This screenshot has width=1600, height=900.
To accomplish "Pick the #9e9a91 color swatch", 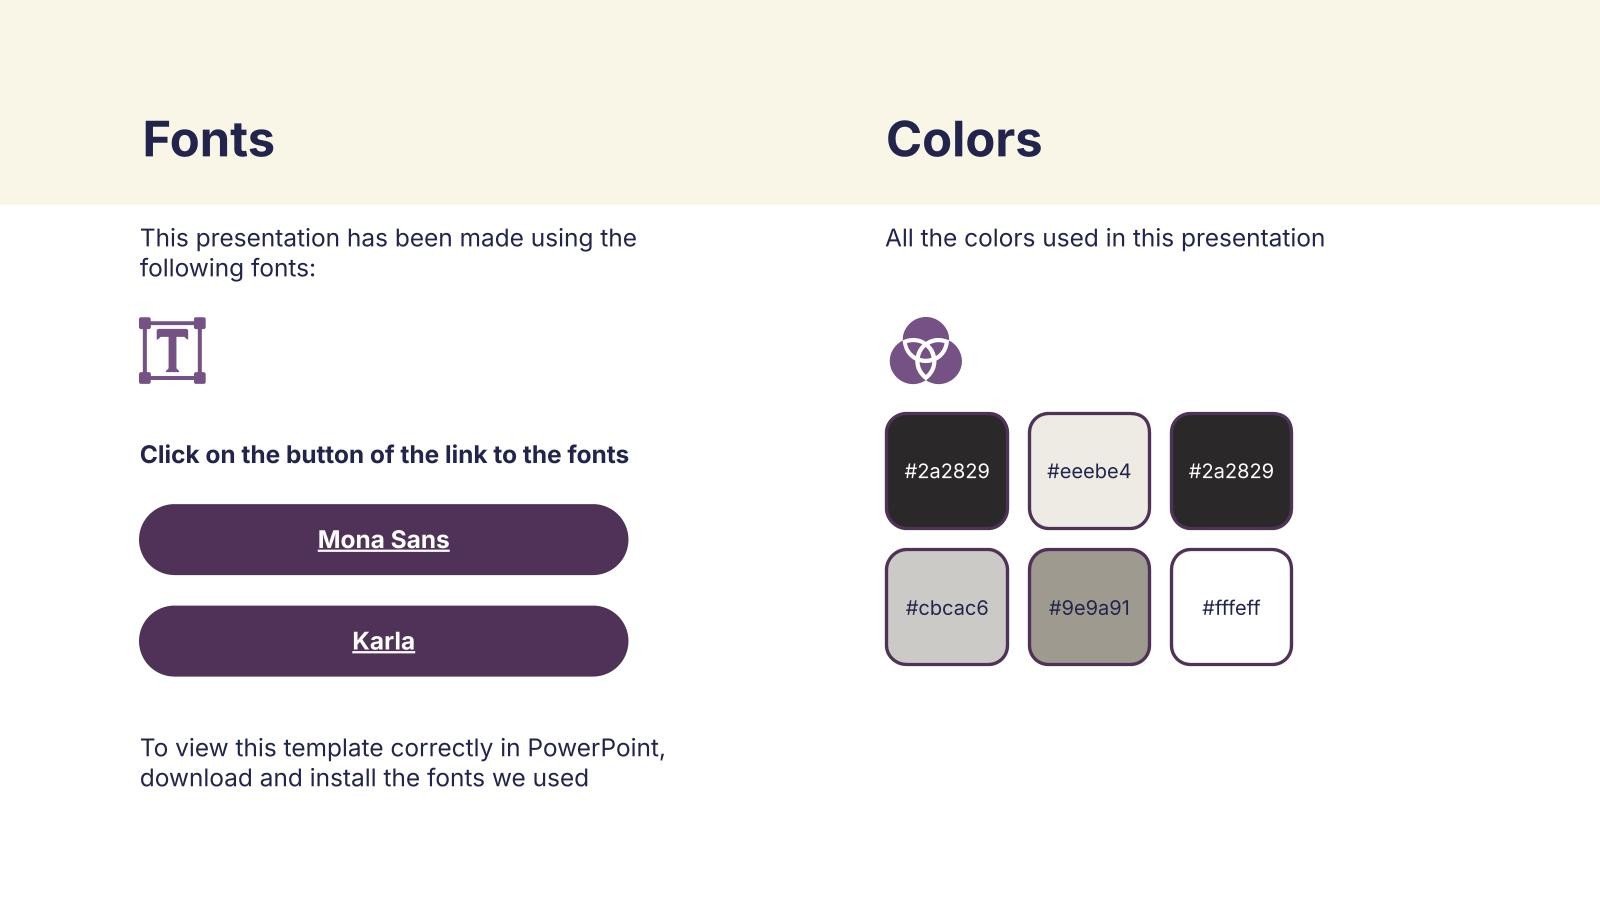I will 1089,607.
